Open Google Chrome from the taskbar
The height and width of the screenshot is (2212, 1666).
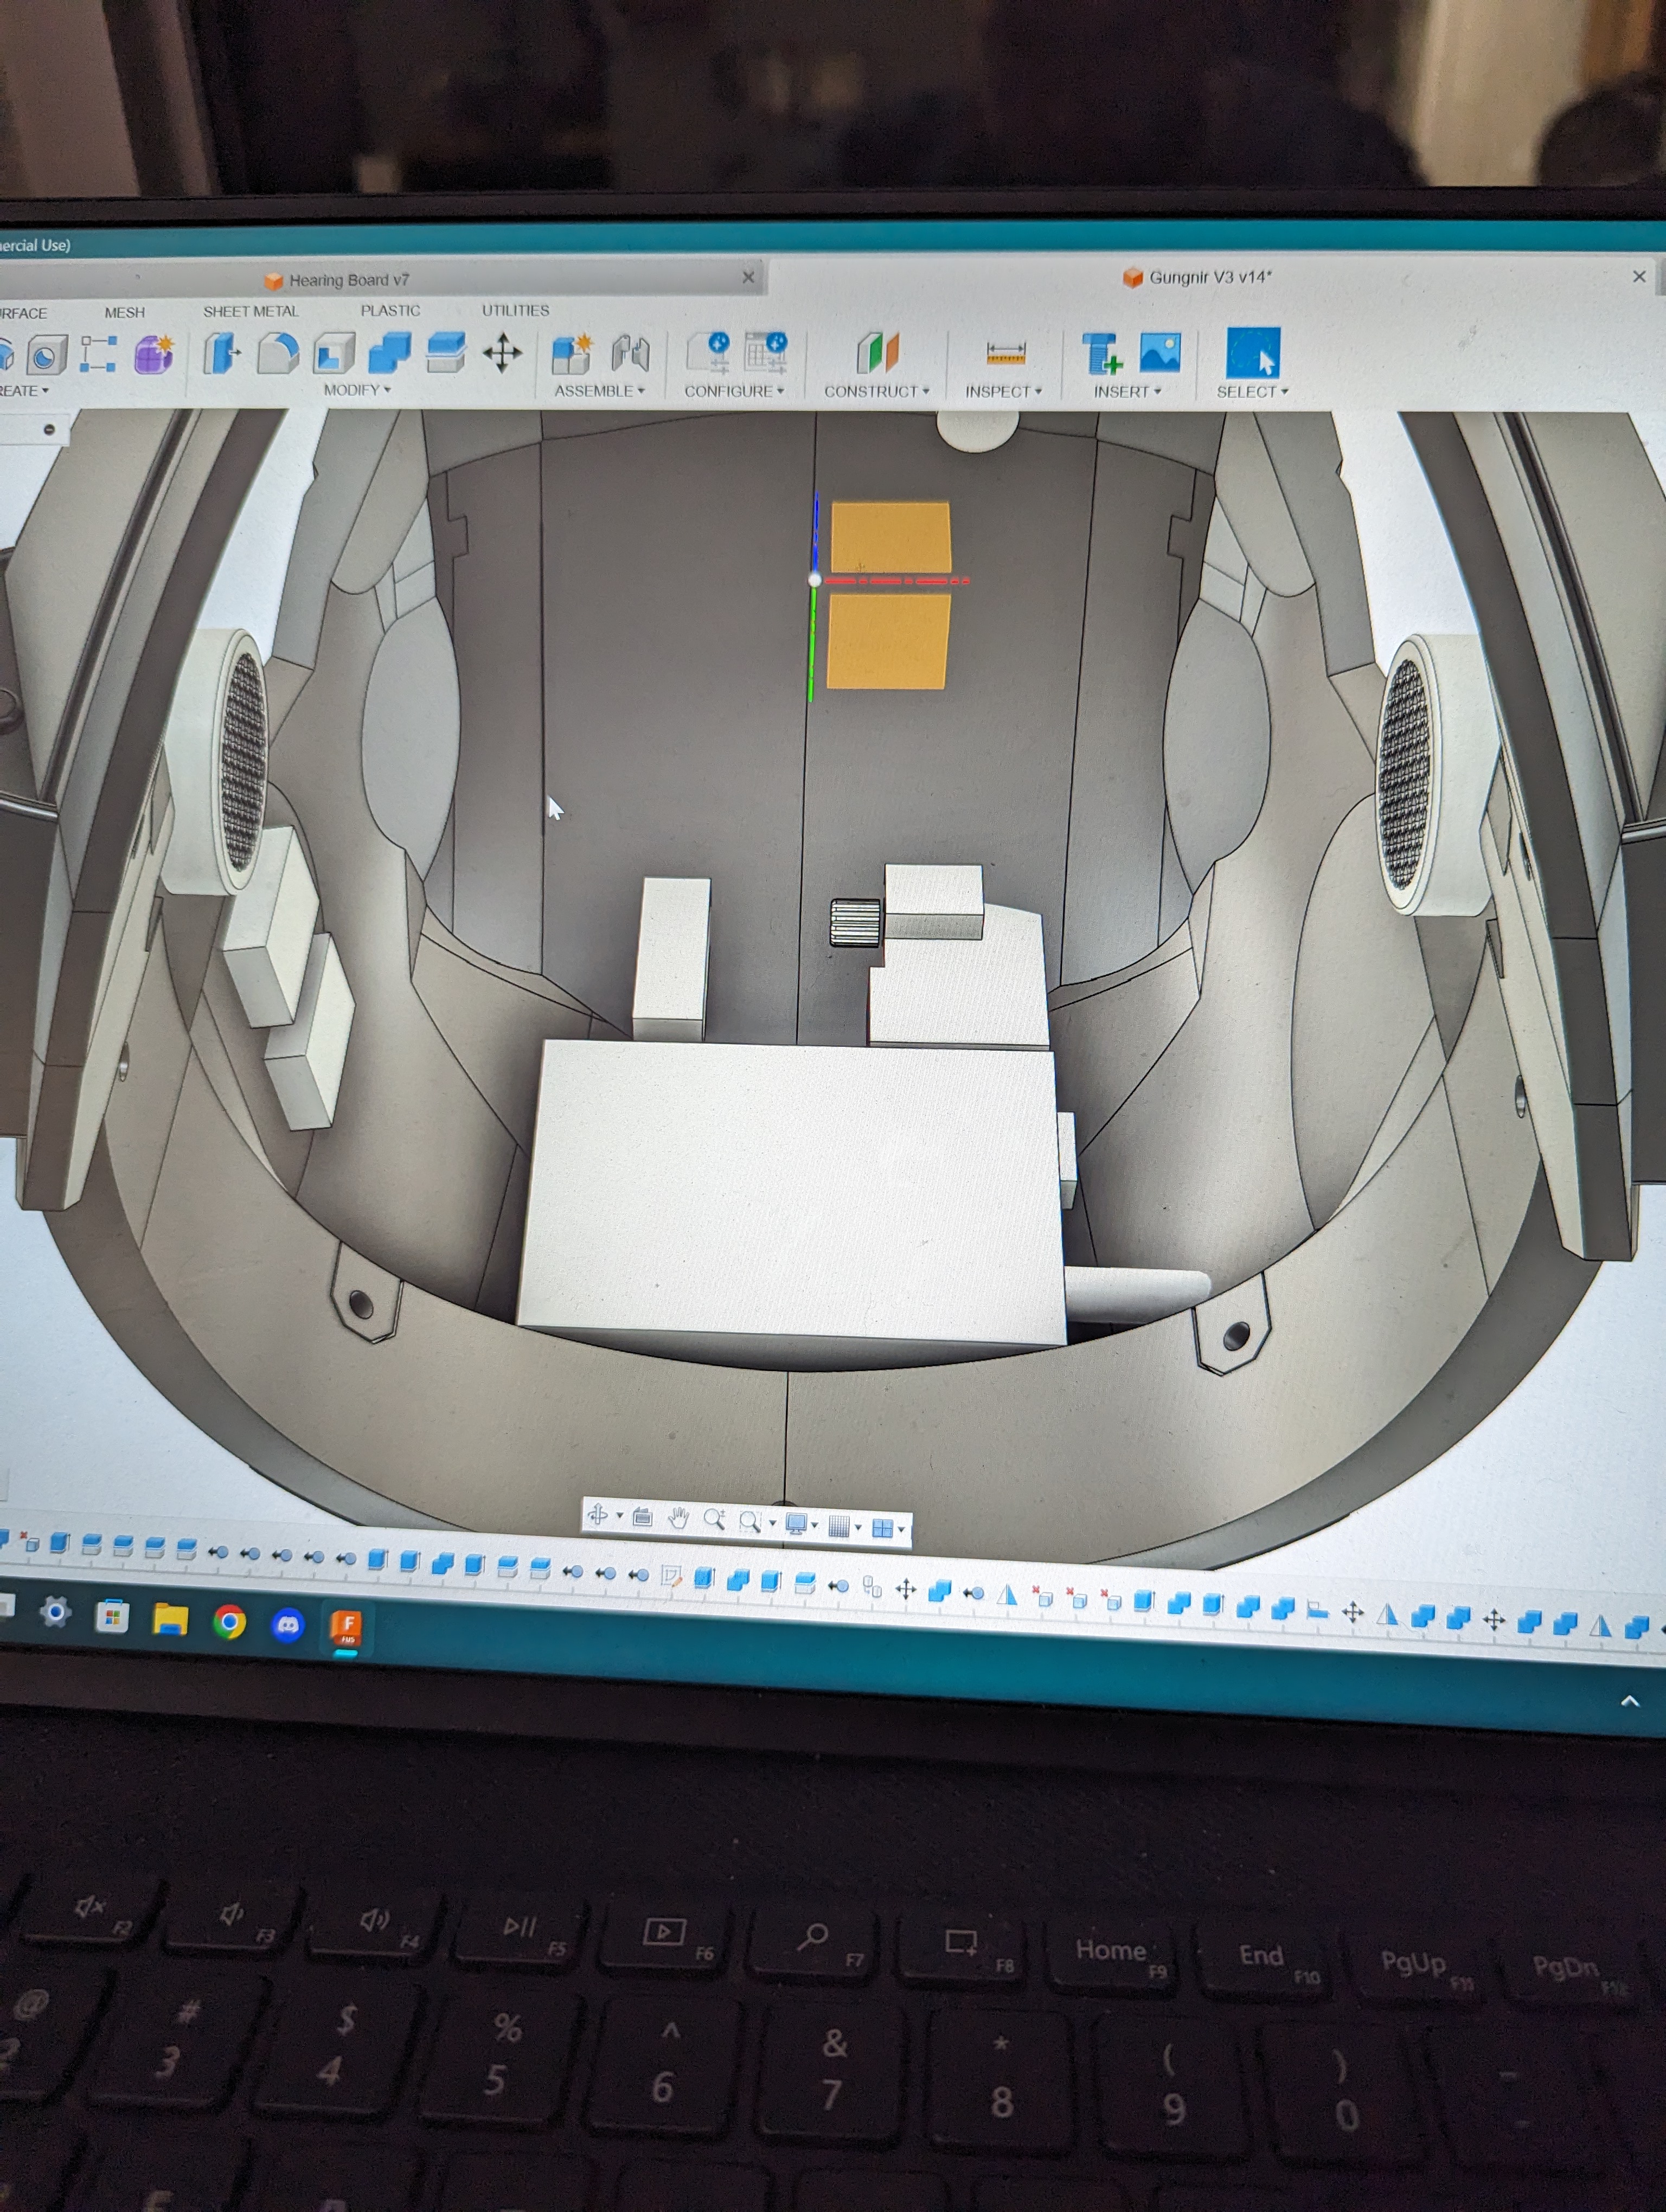coord(229,1621)
